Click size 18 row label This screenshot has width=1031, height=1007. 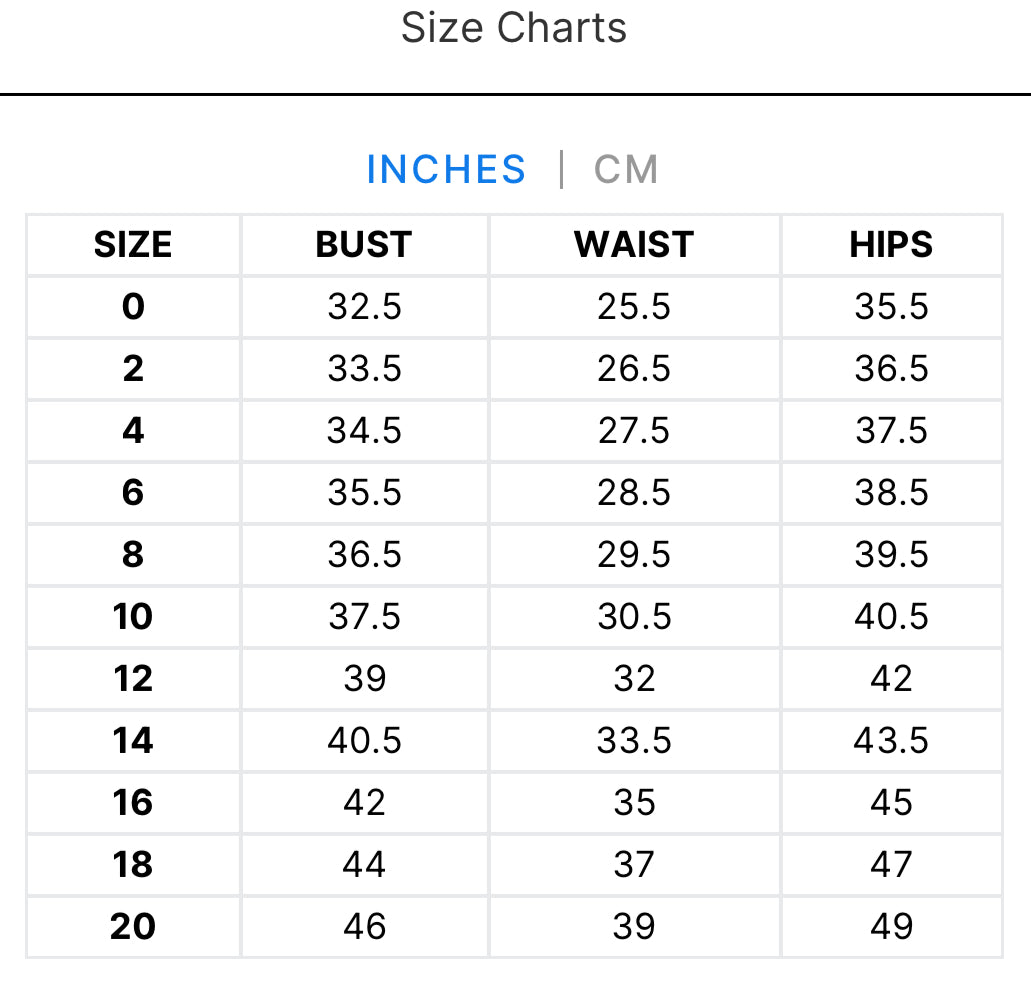point(133,865)
